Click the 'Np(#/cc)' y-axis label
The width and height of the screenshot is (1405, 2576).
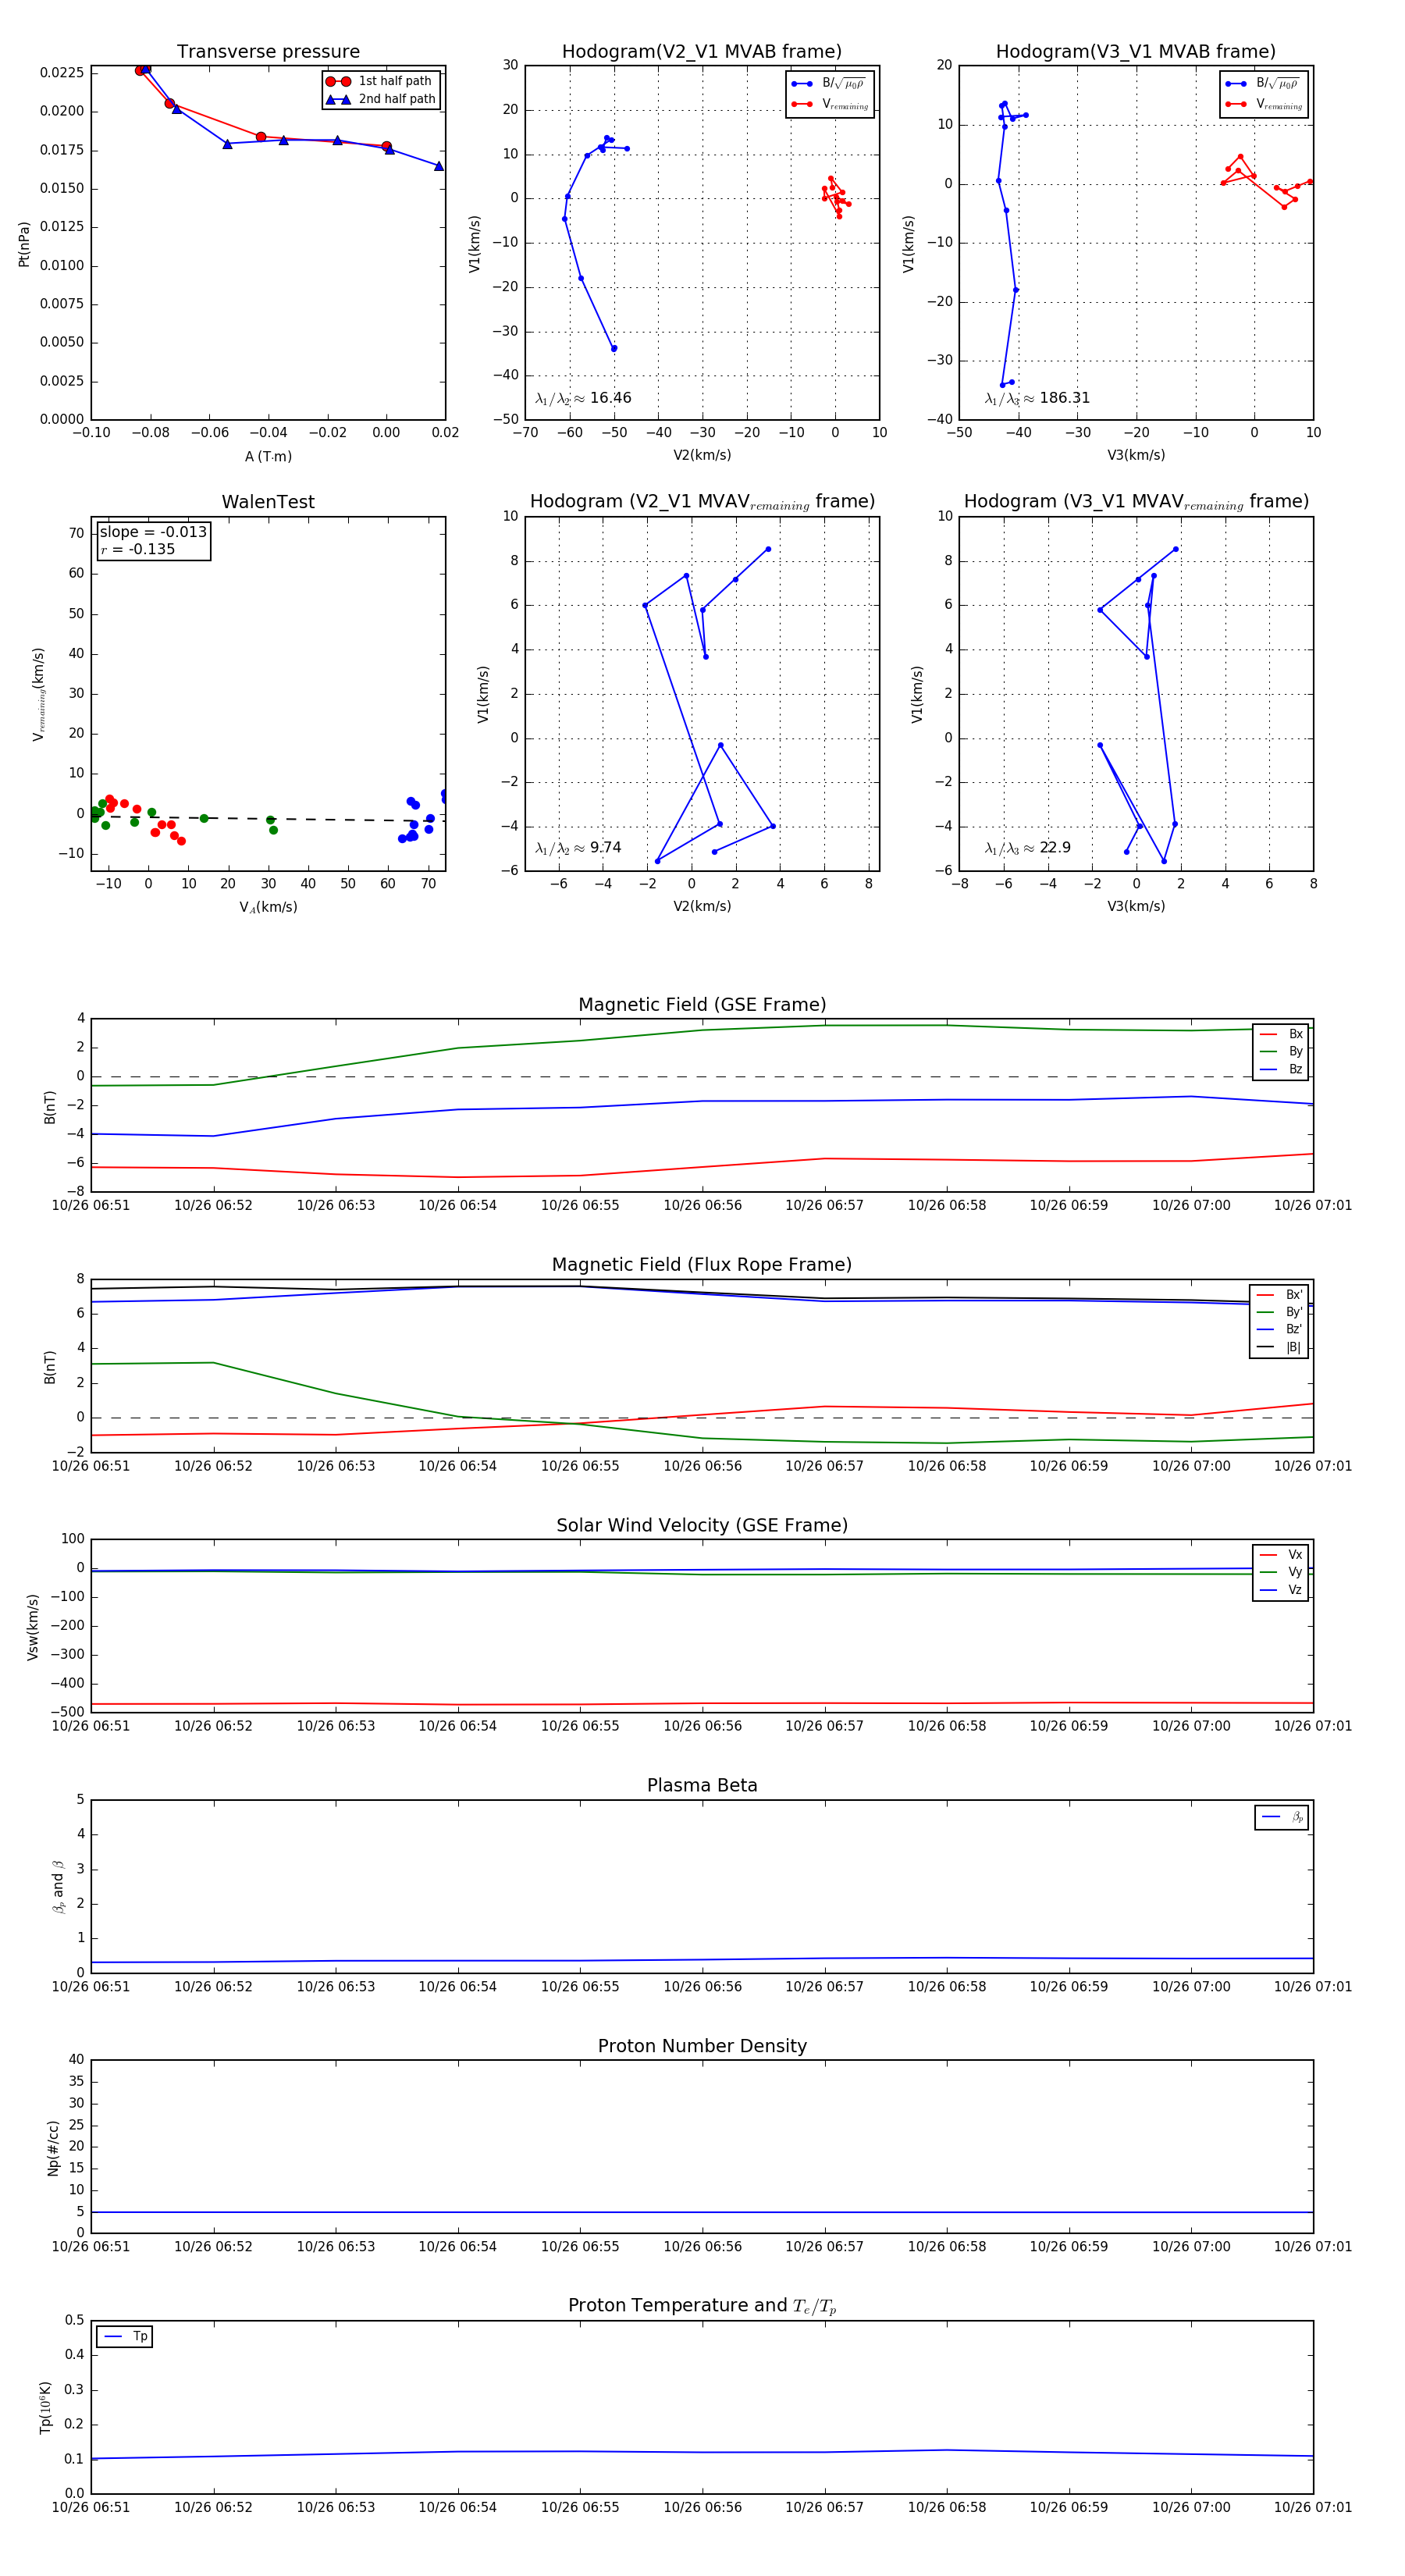53,2148
